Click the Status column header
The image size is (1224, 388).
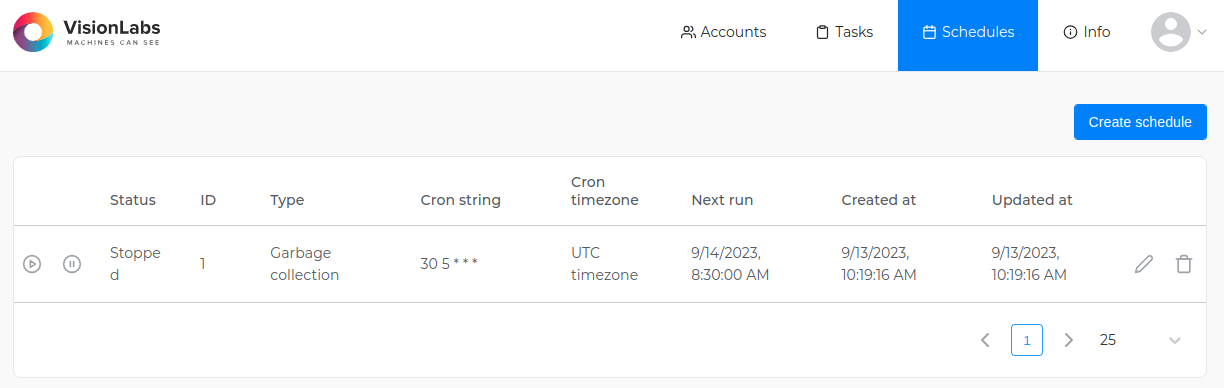pyautogui.click(x=133, y=200)
